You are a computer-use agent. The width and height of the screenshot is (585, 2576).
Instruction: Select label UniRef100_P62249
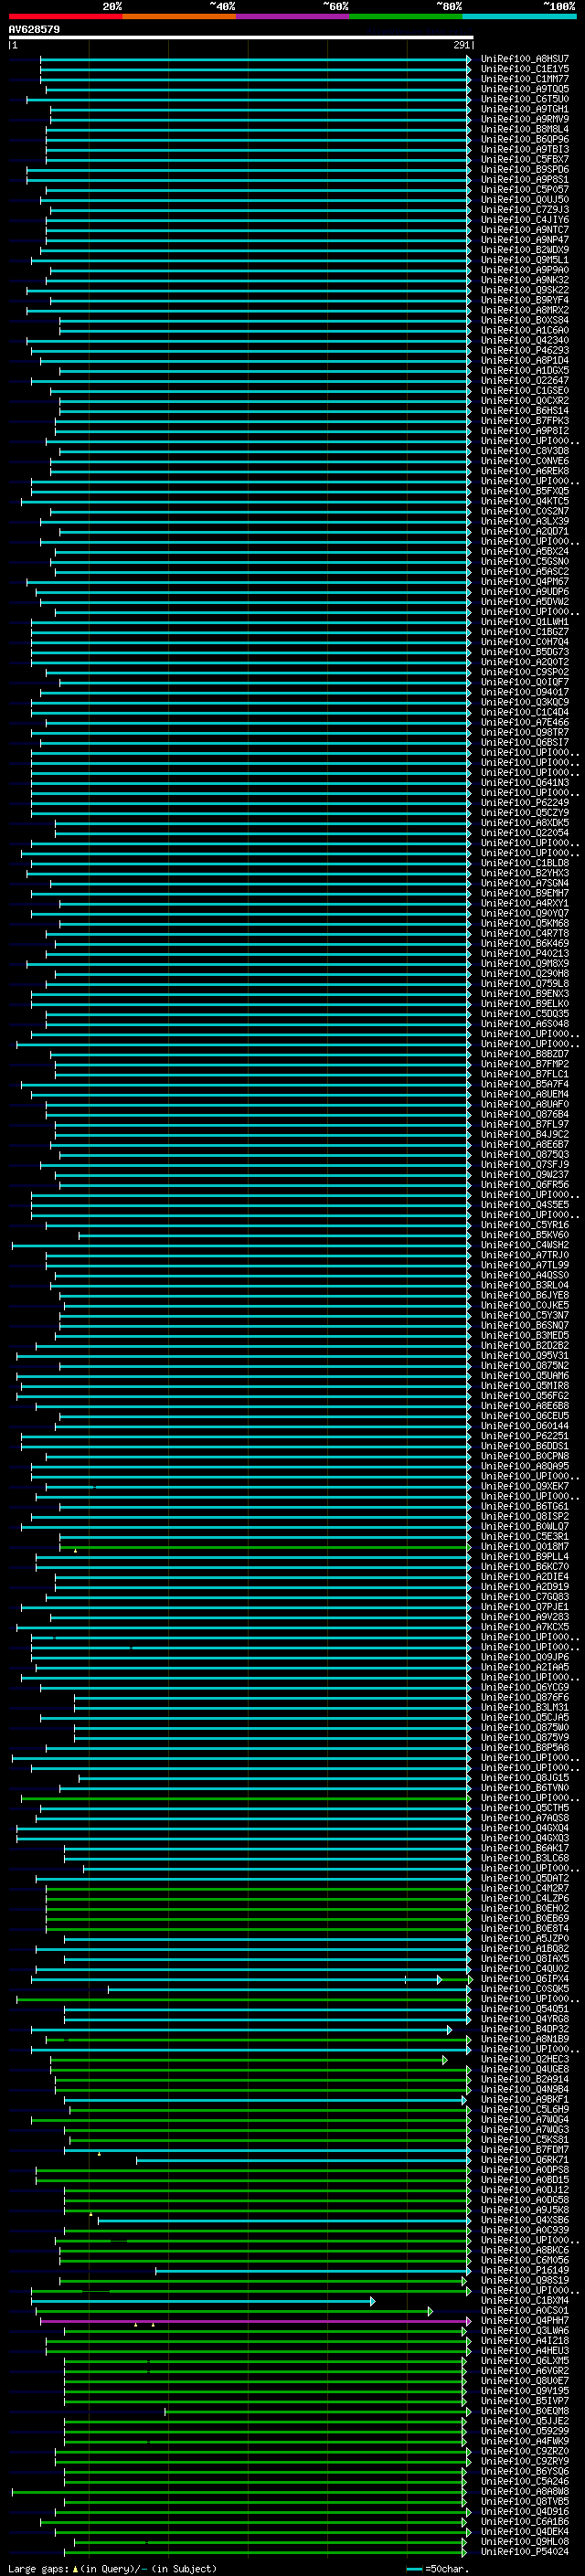coord(524,802)
